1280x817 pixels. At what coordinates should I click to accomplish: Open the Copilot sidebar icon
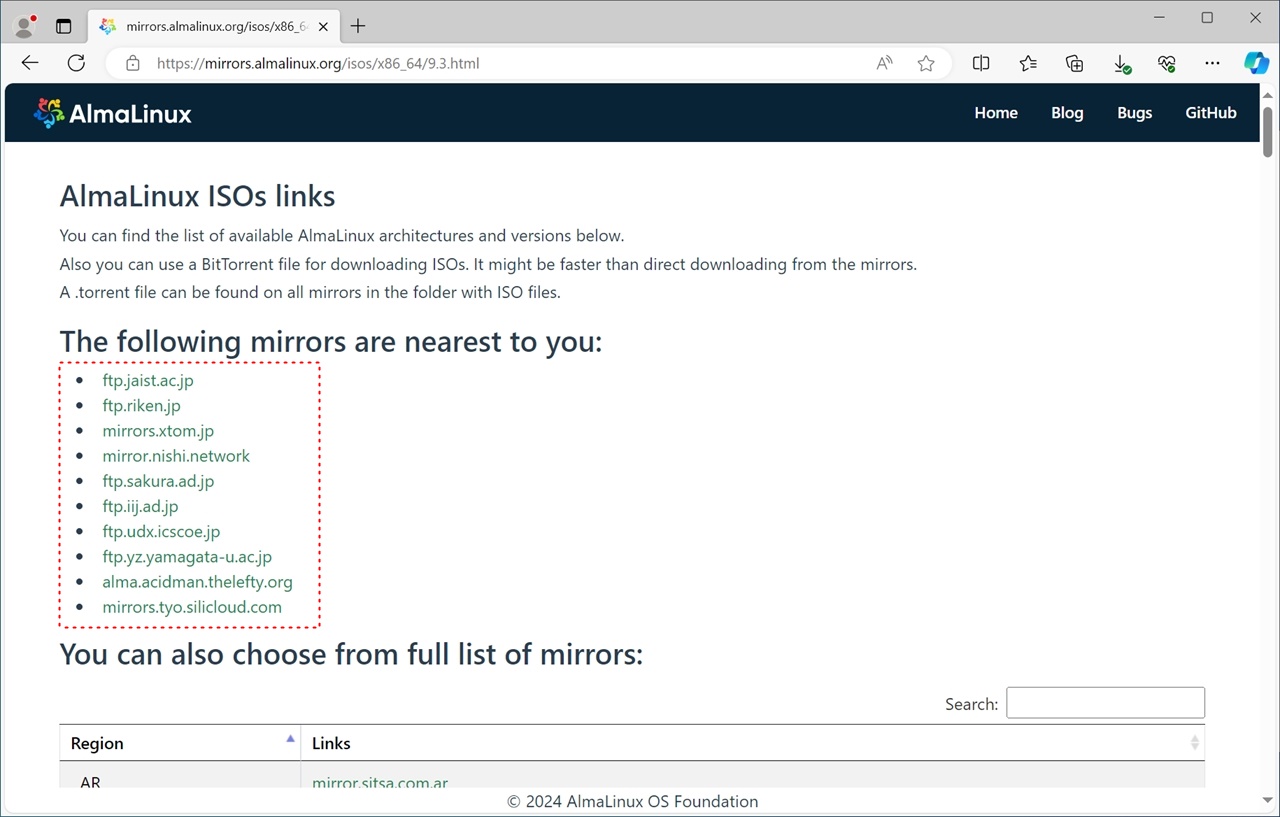click(x=1256, y=63)
